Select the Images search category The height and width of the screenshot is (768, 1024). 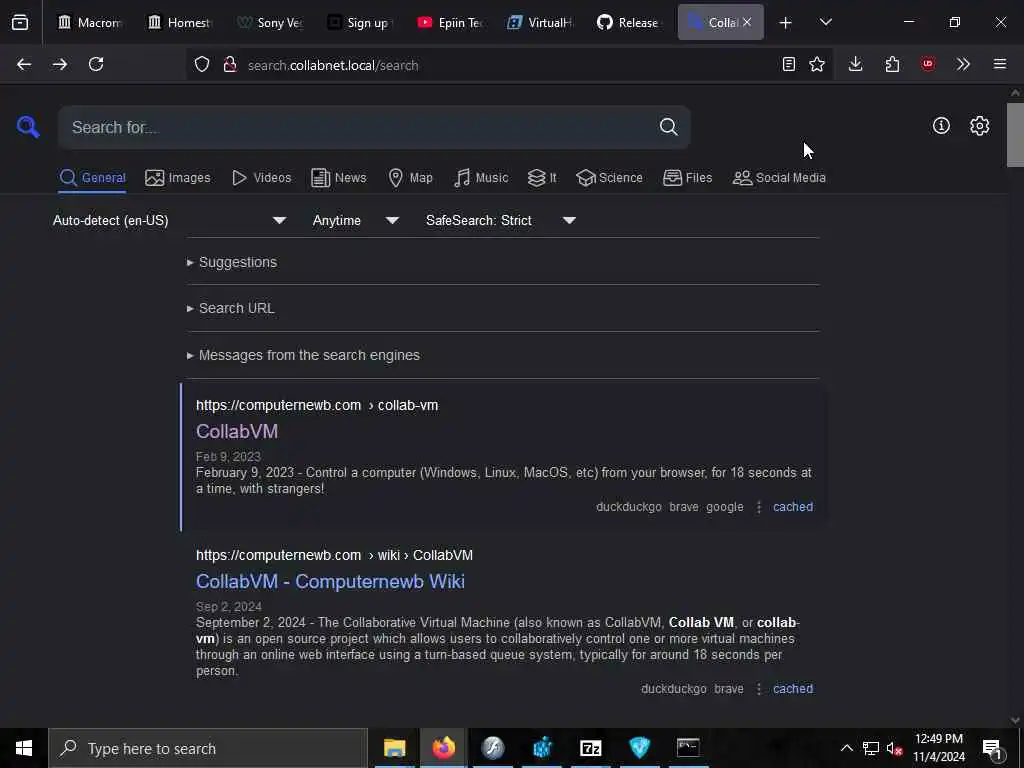pos(178,178)
